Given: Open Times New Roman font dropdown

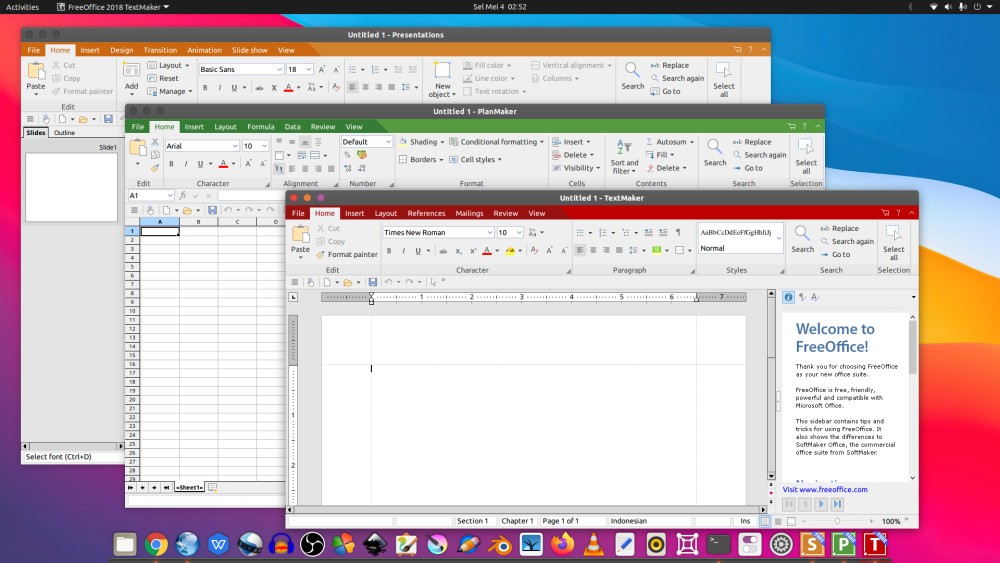Looking at the screenshot, I should (489, 232).
